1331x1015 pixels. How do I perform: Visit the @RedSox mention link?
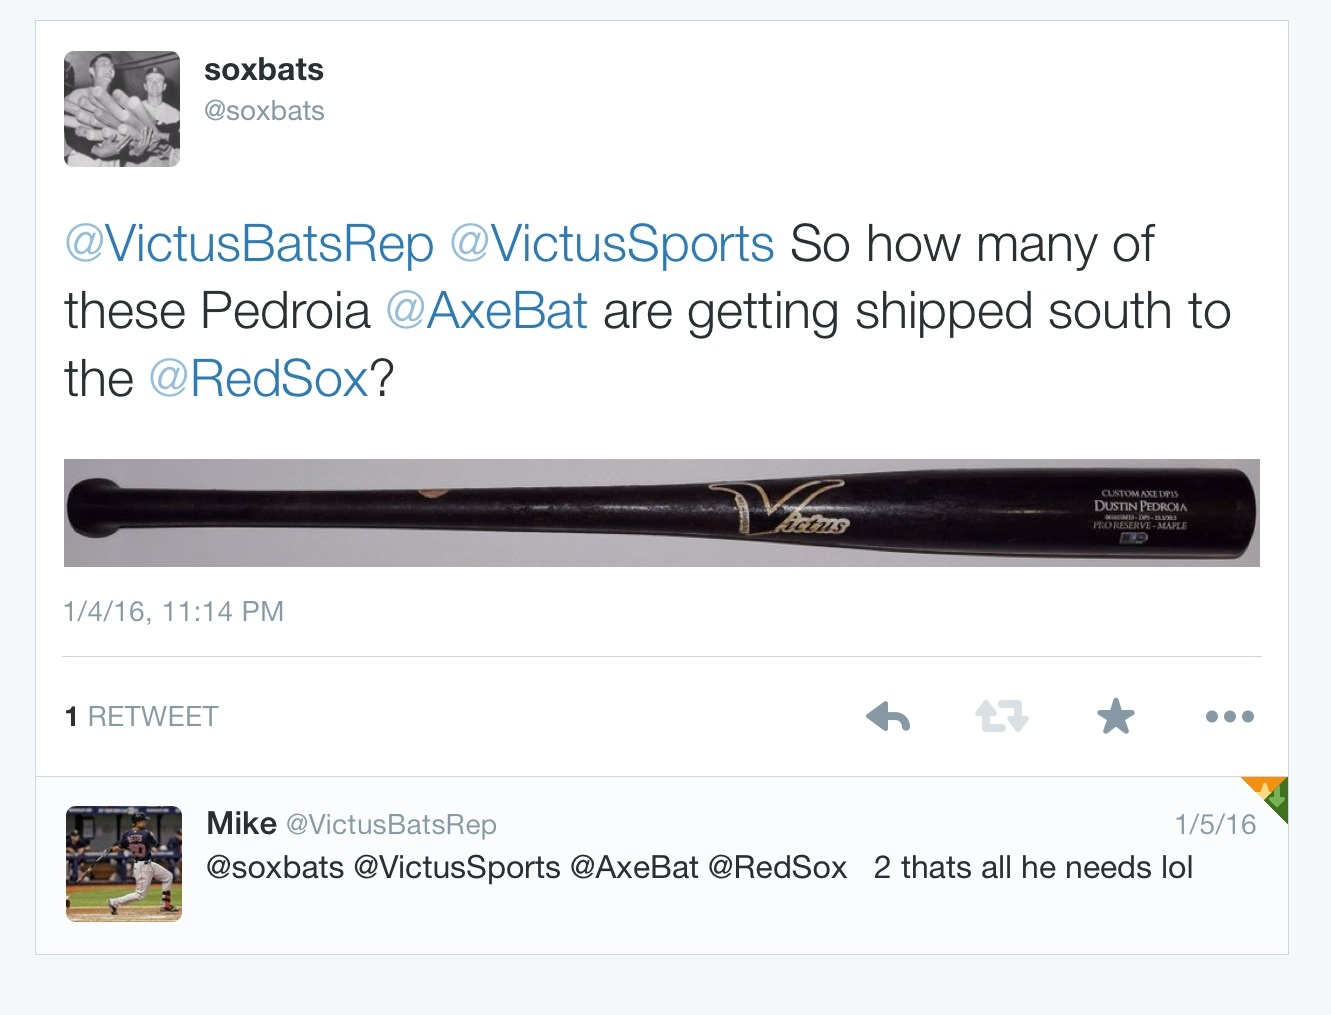click(259, 379)
